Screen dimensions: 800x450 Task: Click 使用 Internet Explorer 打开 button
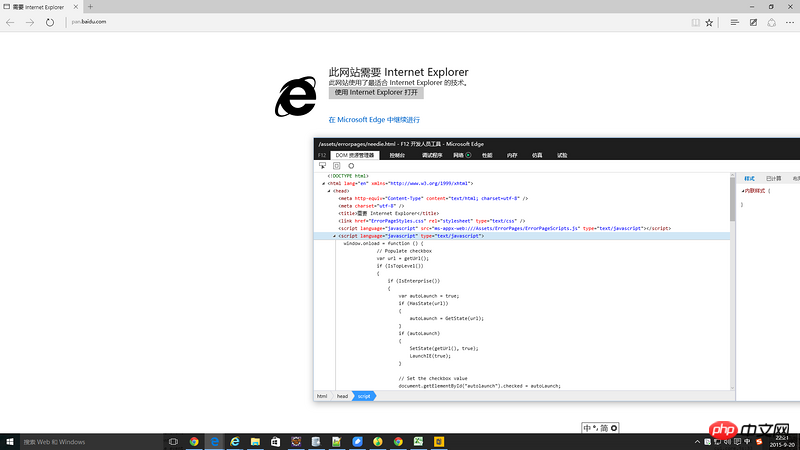[376, 92]
